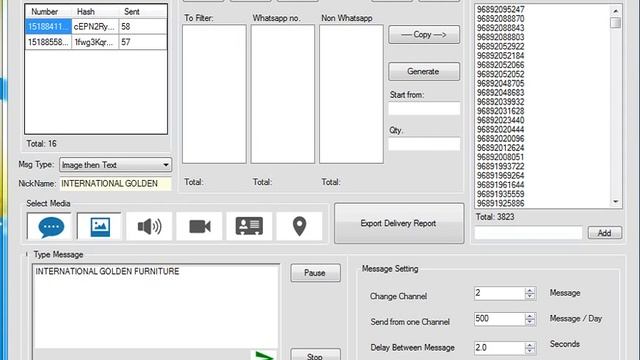
Task: Select number 96892023440 in list
Action: pyautogui.click(x=500, y=120)
